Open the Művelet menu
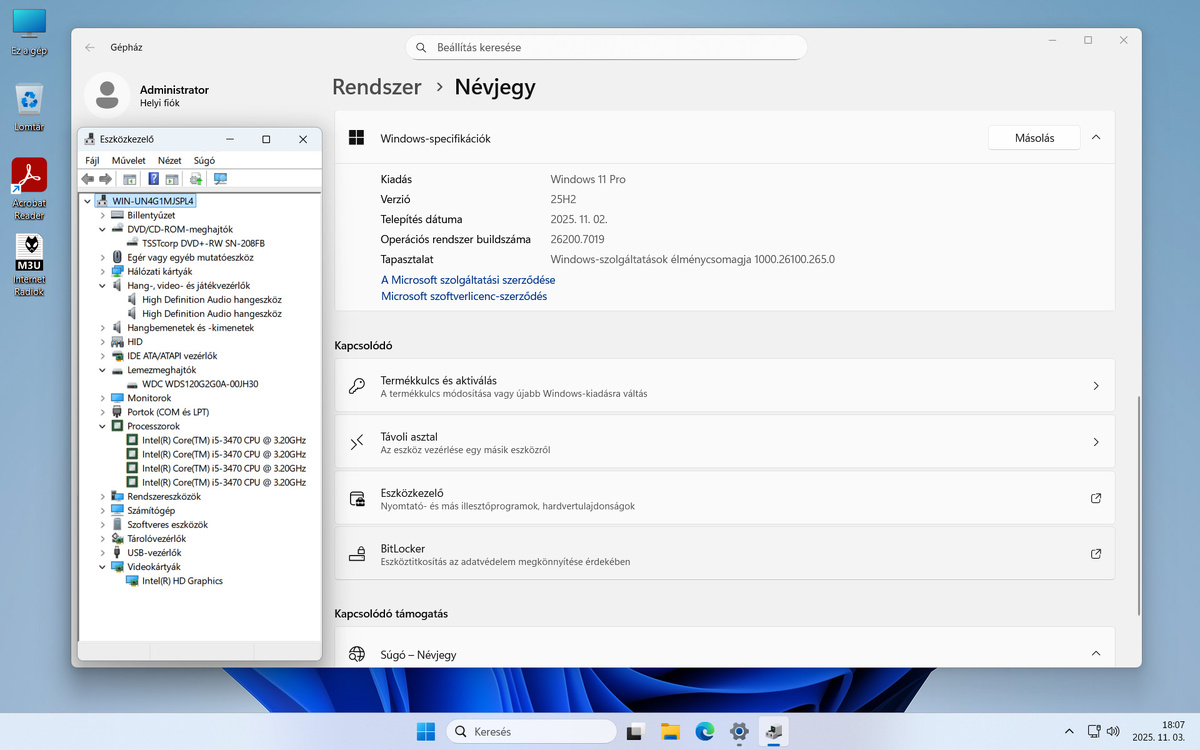 click(129, 160)
